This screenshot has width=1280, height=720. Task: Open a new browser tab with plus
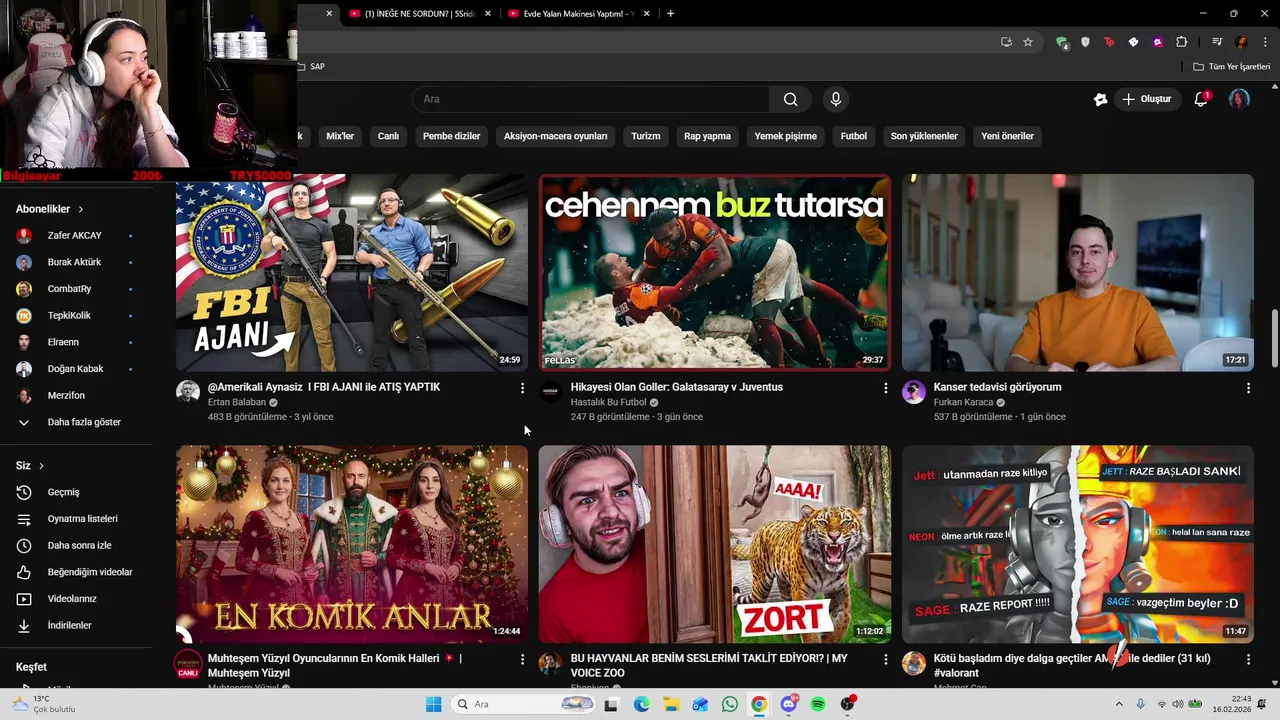pos(670,14)
